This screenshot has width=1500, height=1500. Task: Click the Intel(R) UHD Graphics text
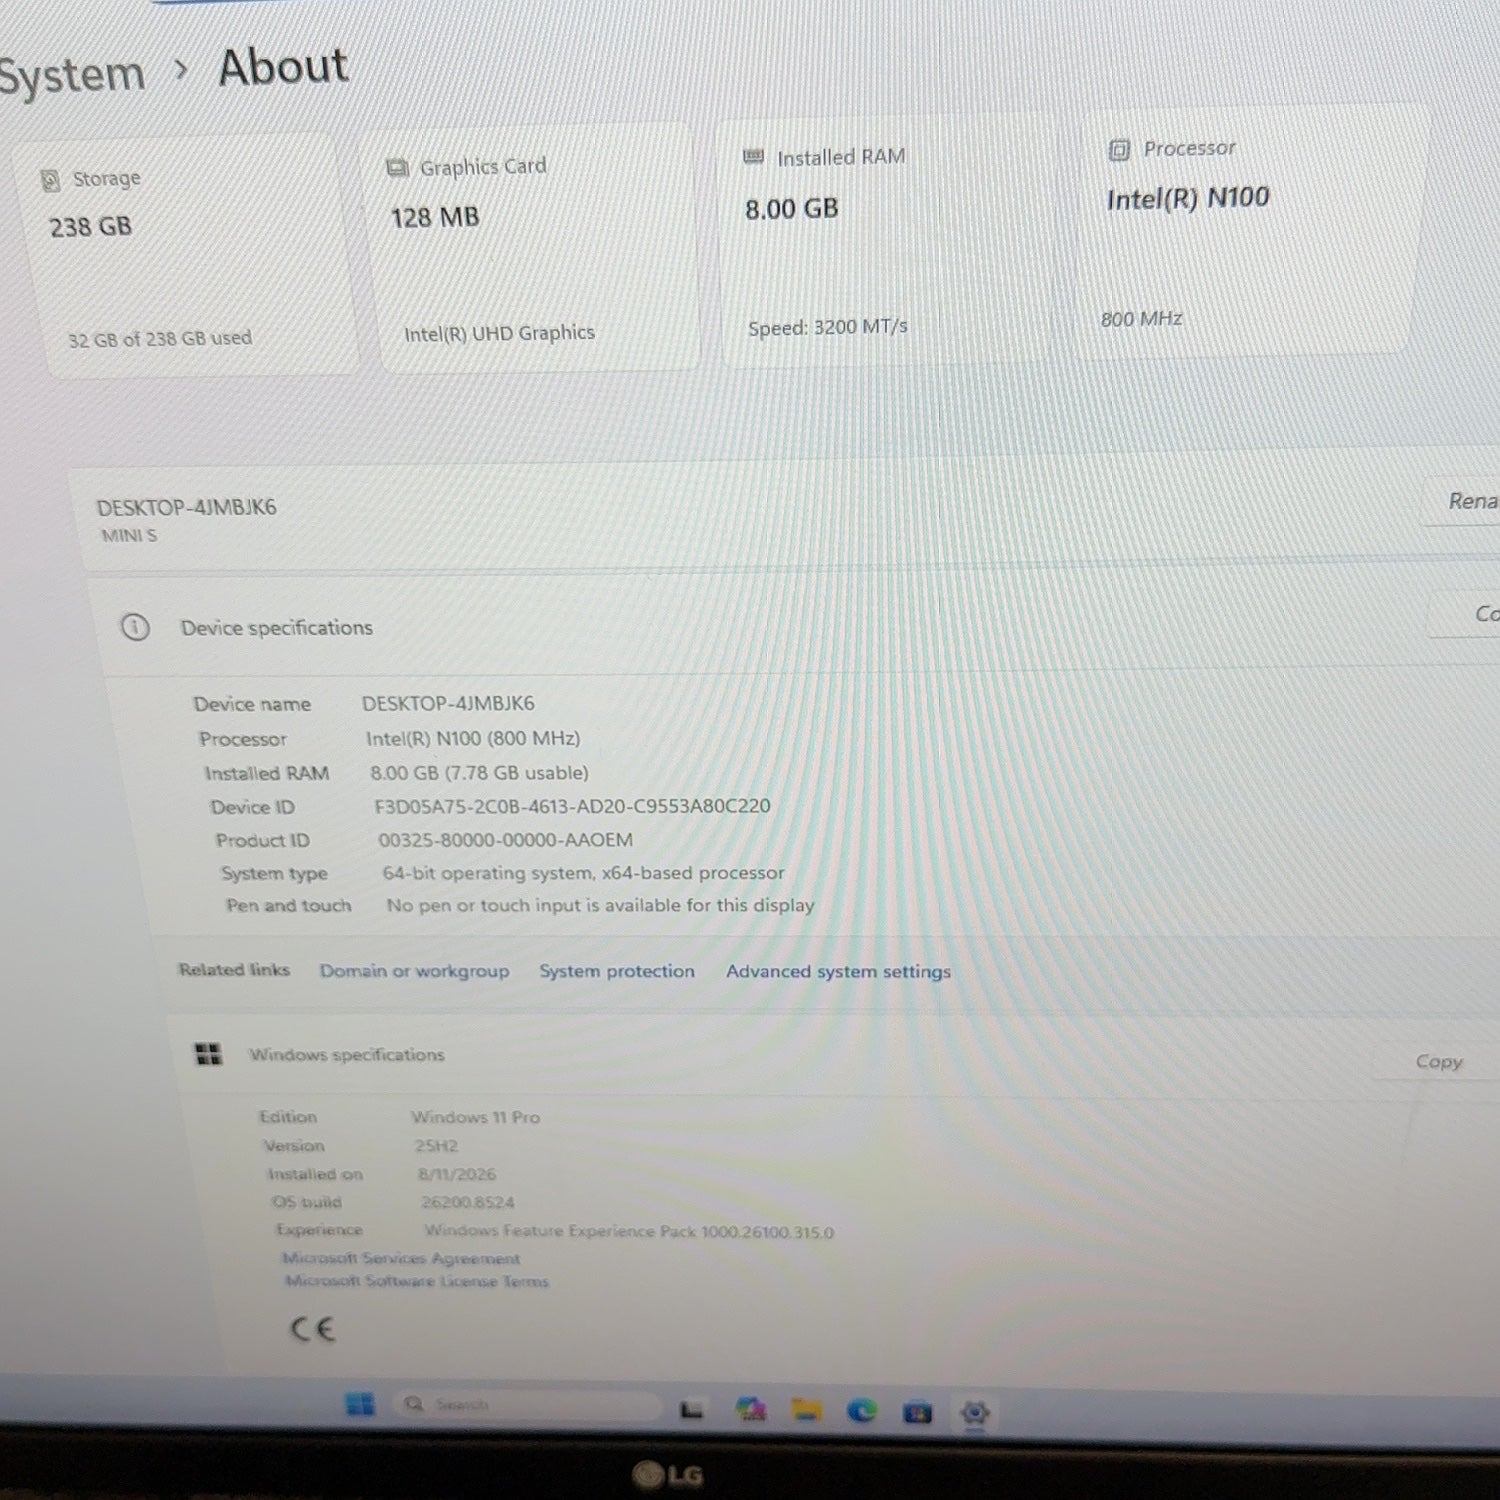[x=499, y=333]
